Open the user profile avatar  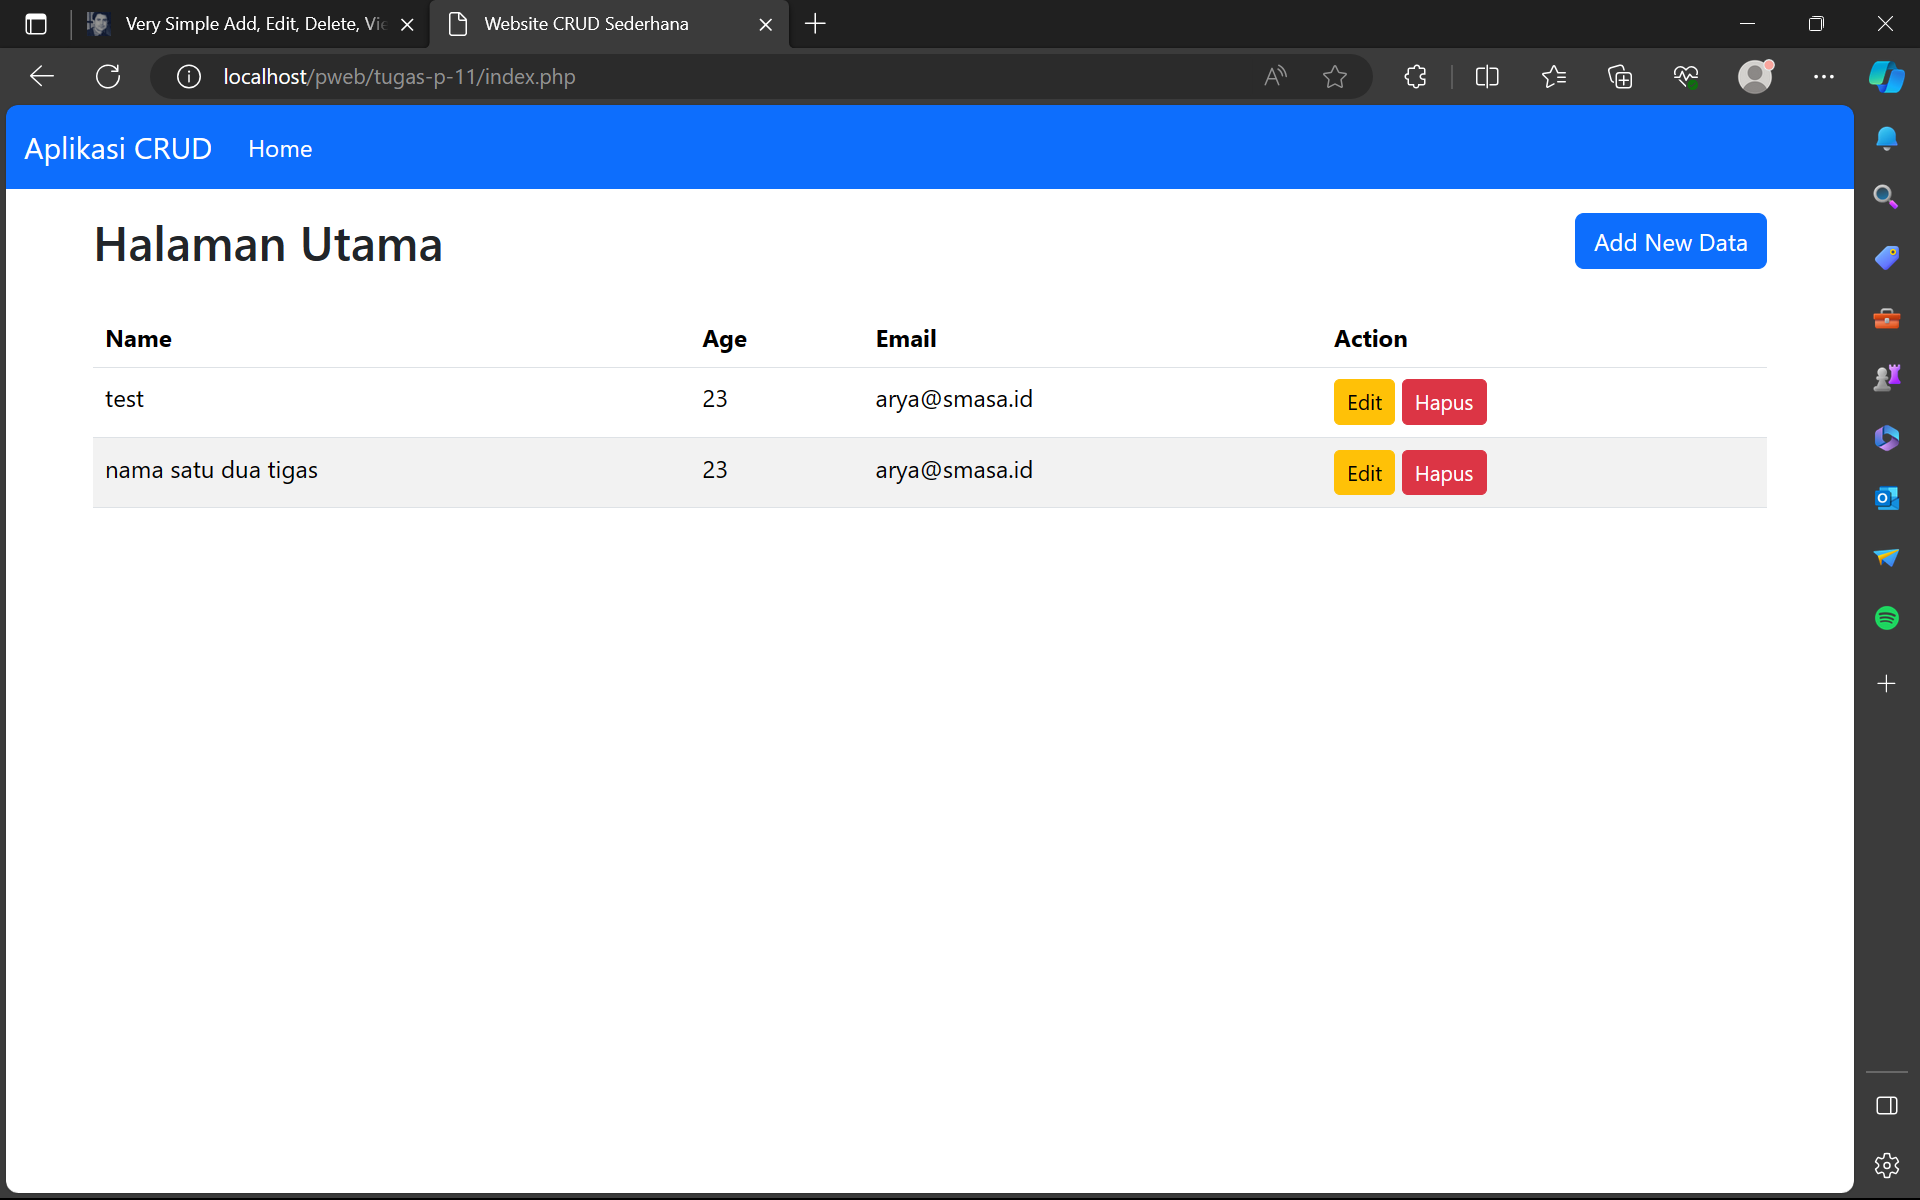pos(1755,77)
